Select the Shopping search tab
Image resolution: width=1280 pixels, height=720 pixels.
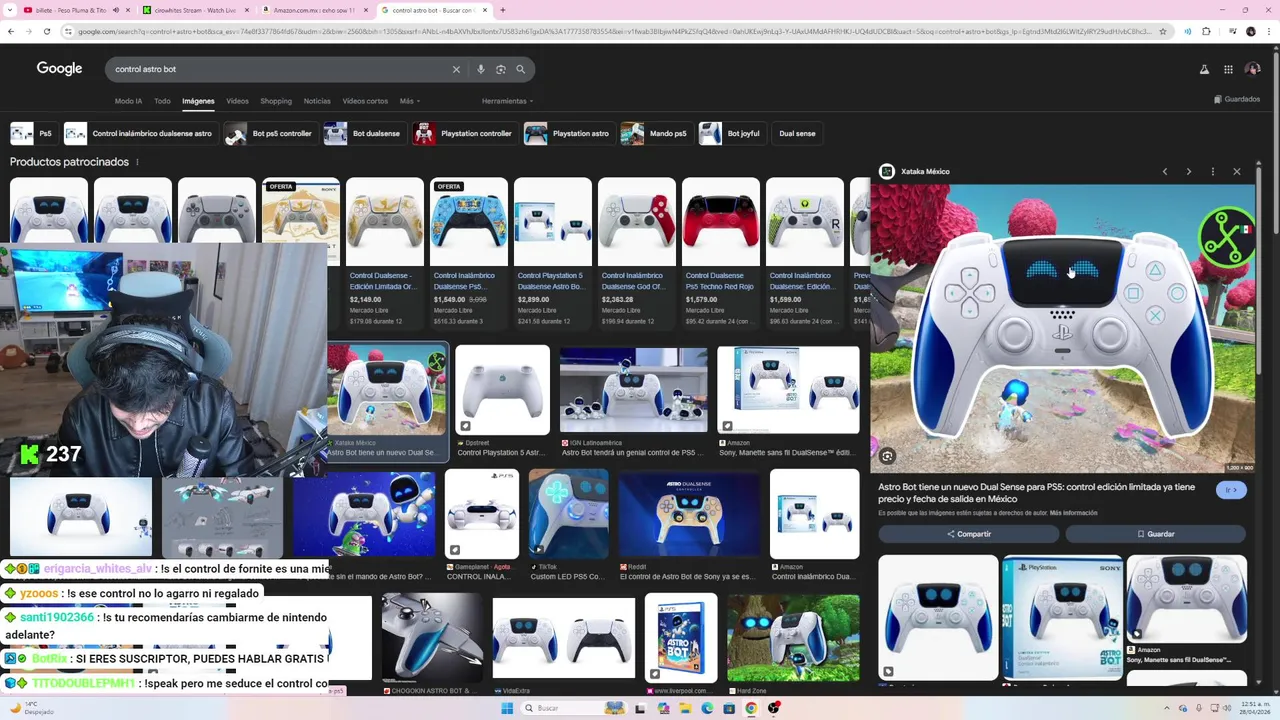(276, 101)
